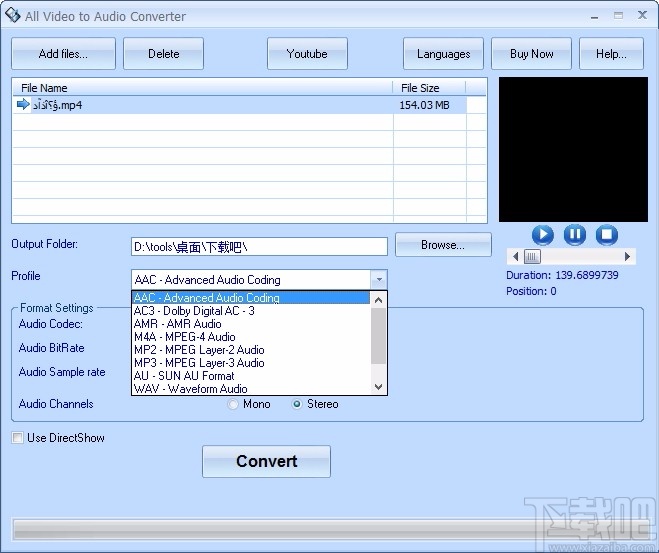Collapse the Profile dropdown arrow
Image resolution: width=659 pixels, height=553 pixels.
coord(379,279)
